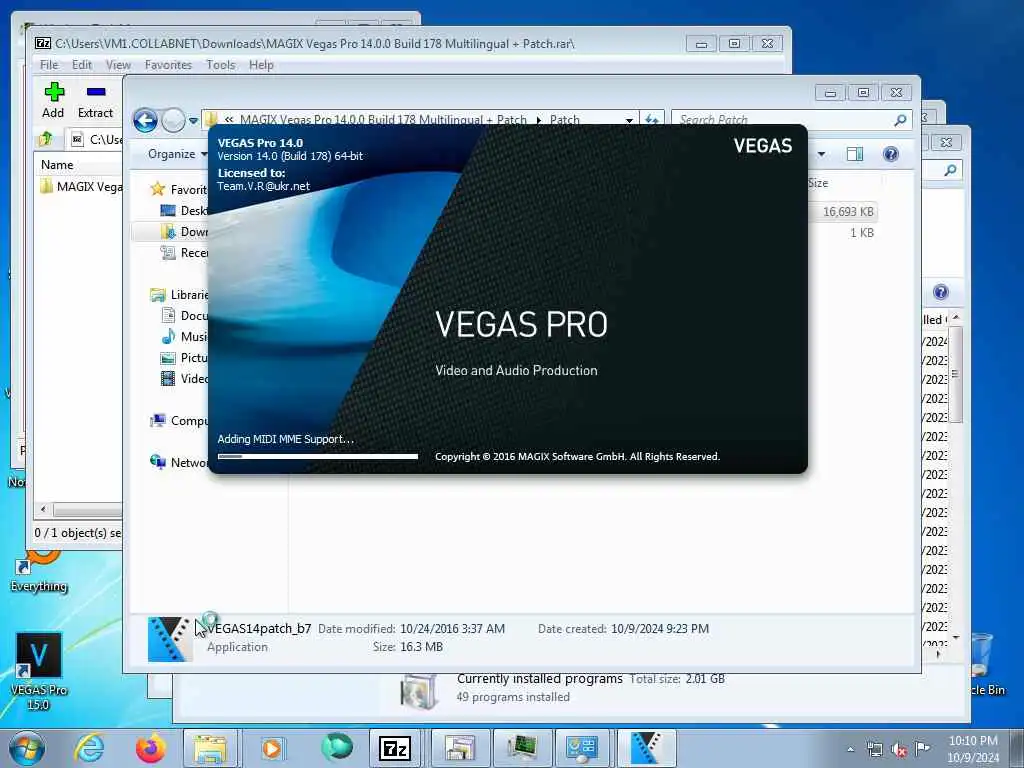
Task: Open the View menu in 7-Zip
Action: point(118,65)
